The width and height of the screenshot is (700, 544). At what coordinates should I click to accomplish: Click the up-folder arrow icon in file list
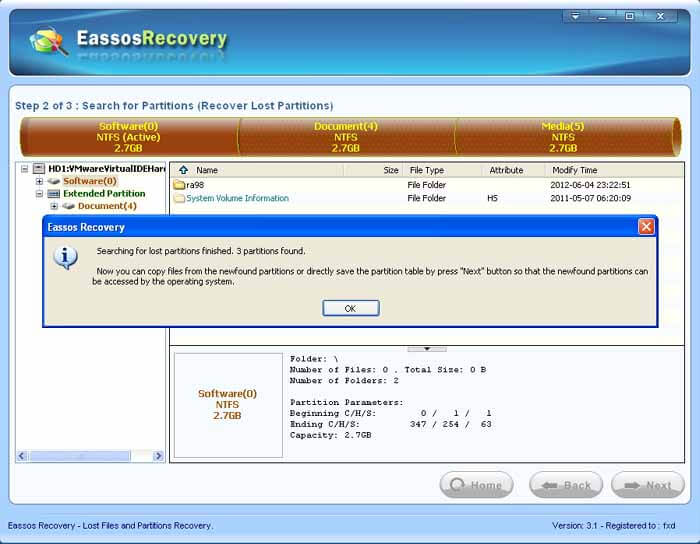(183, 170)
